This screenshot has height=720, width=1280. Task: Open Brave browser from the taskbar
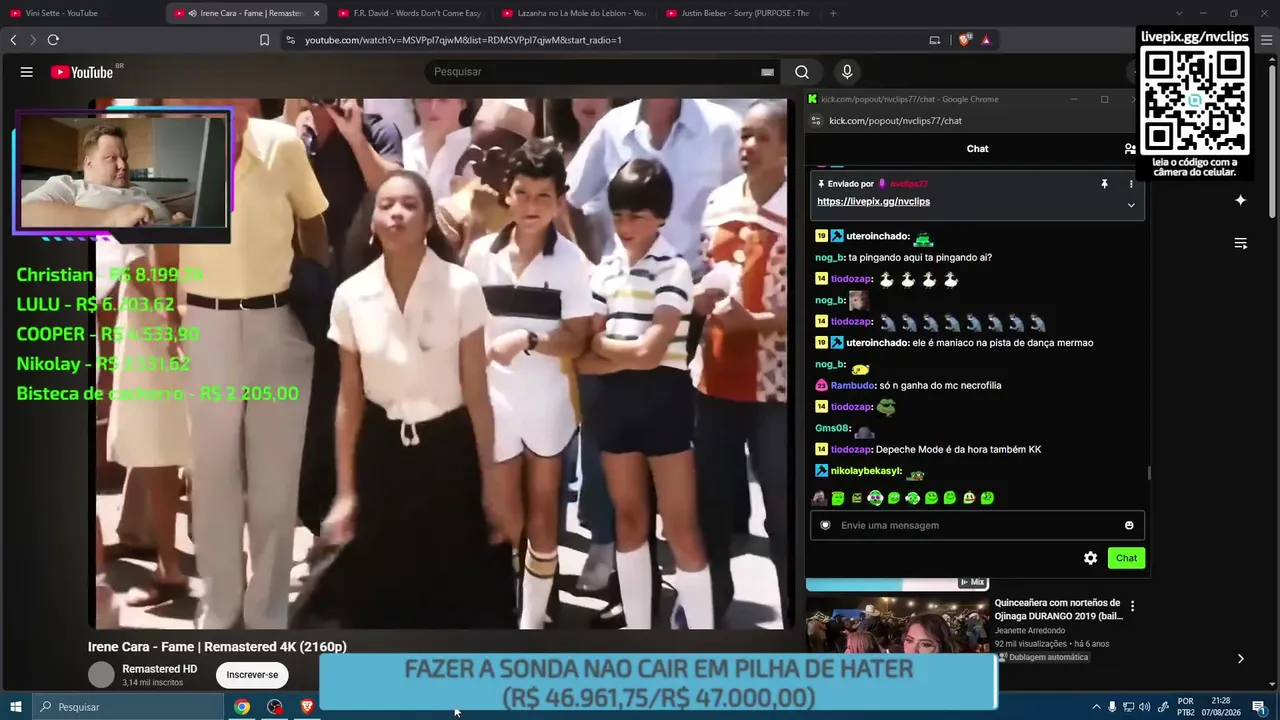[308, 707]
